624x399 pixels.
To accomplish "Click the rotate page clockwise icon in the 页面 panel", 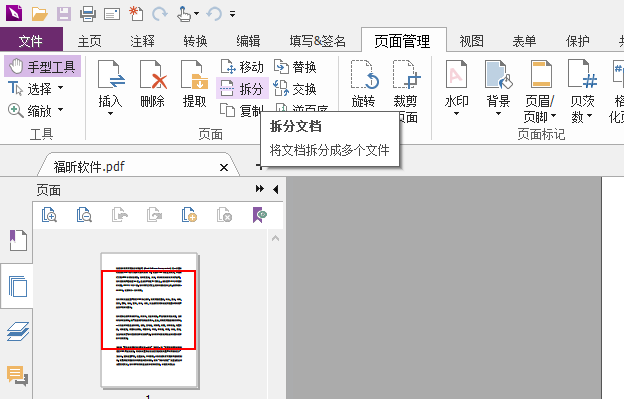I will pos(154,215).
